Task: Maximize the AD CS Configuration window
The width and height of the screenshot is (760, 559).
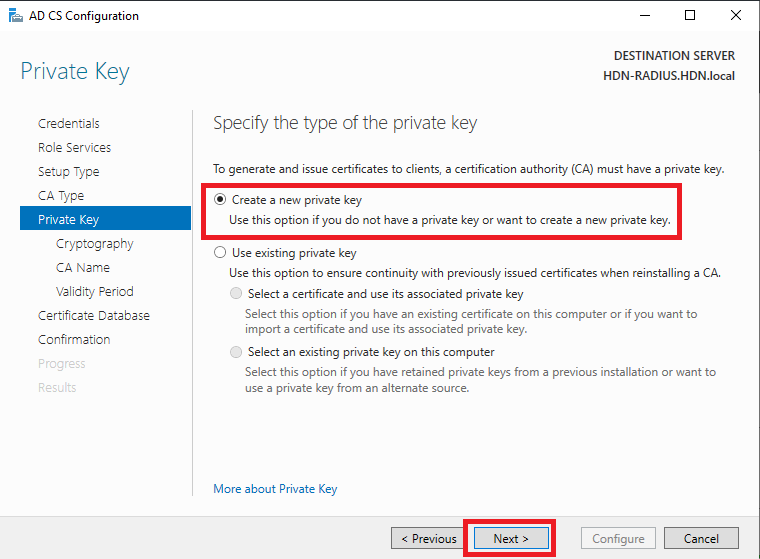Action: click(690, 16)
